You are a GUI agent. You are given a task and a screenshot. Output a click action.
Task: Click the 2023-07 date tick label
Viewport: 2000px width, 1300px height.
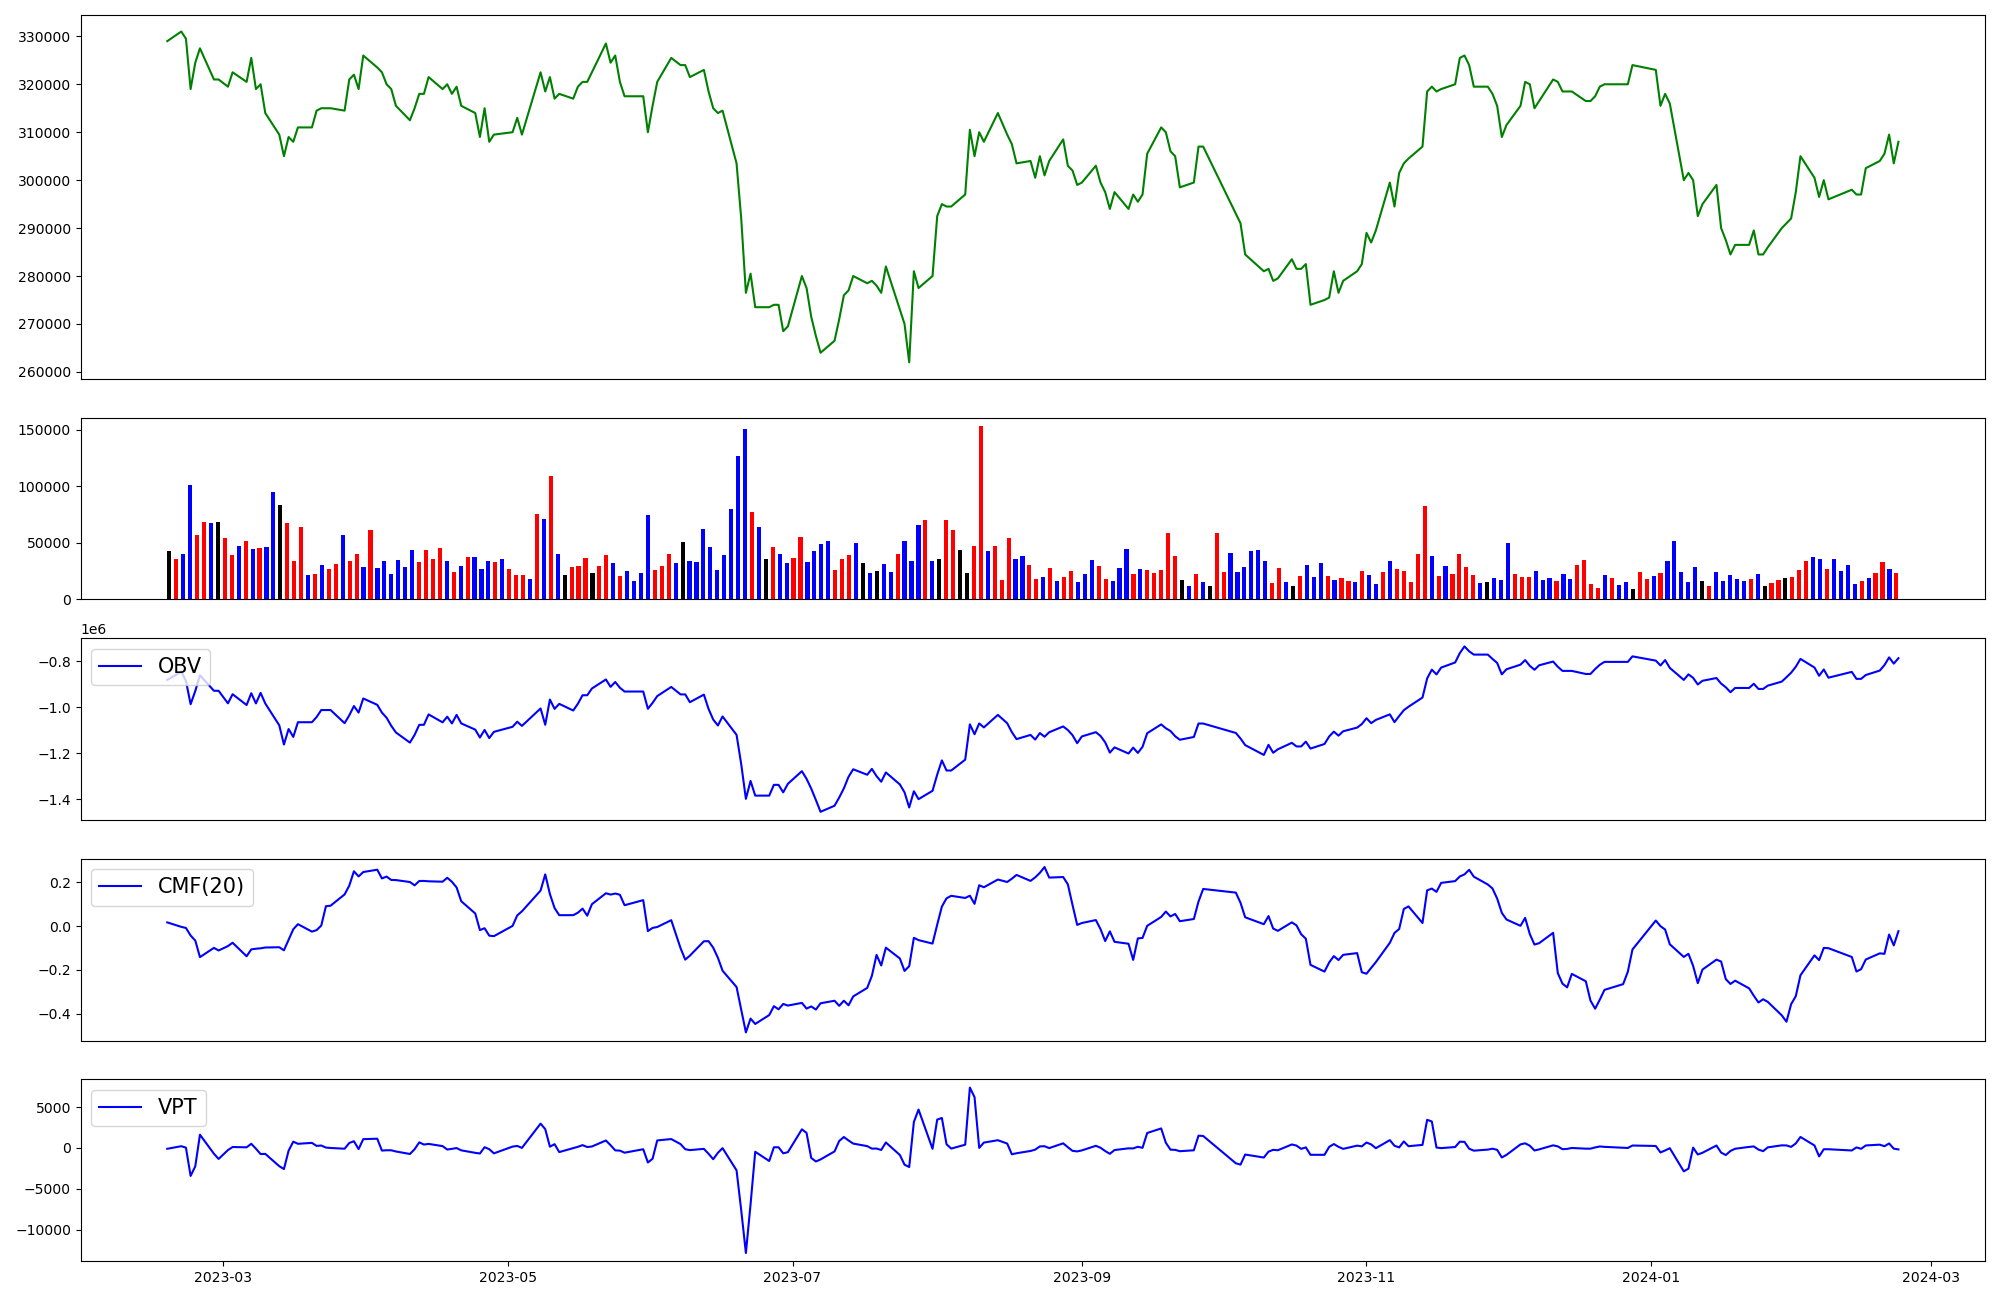(x=793, y=1277)
